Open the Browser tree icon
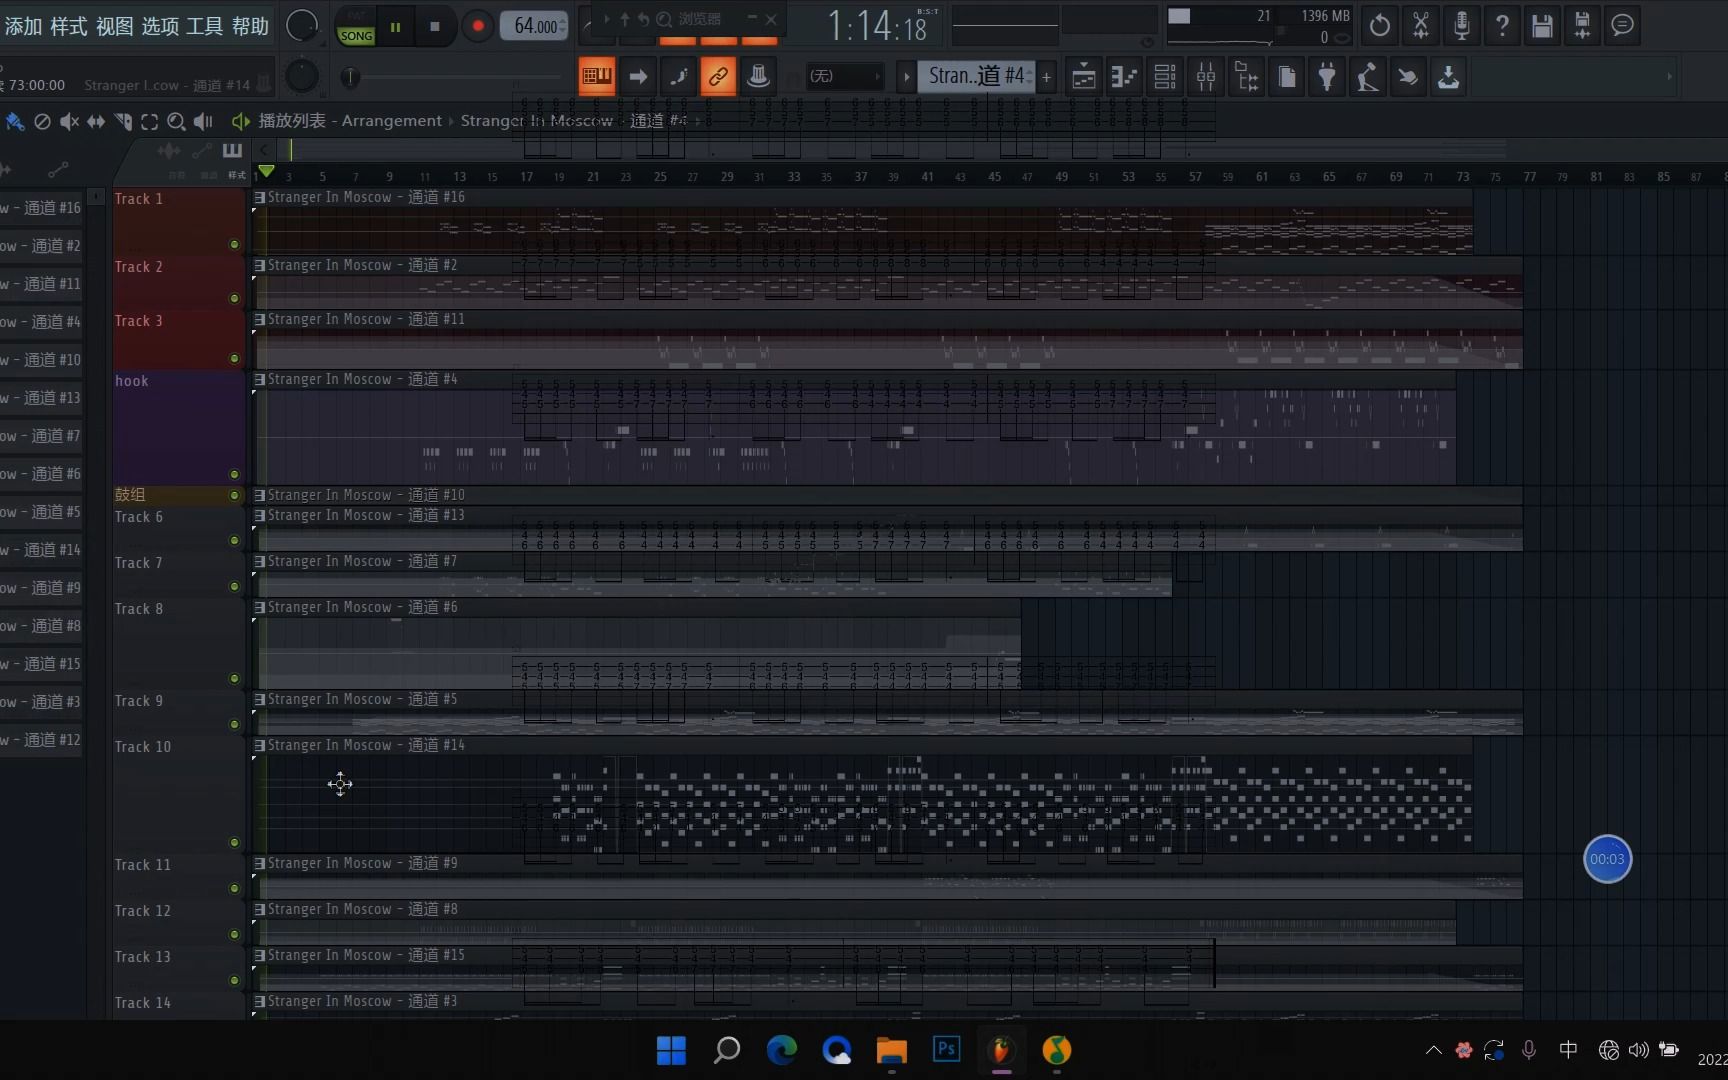The image size is (1728, 1080). click(x=1247, y=77)
